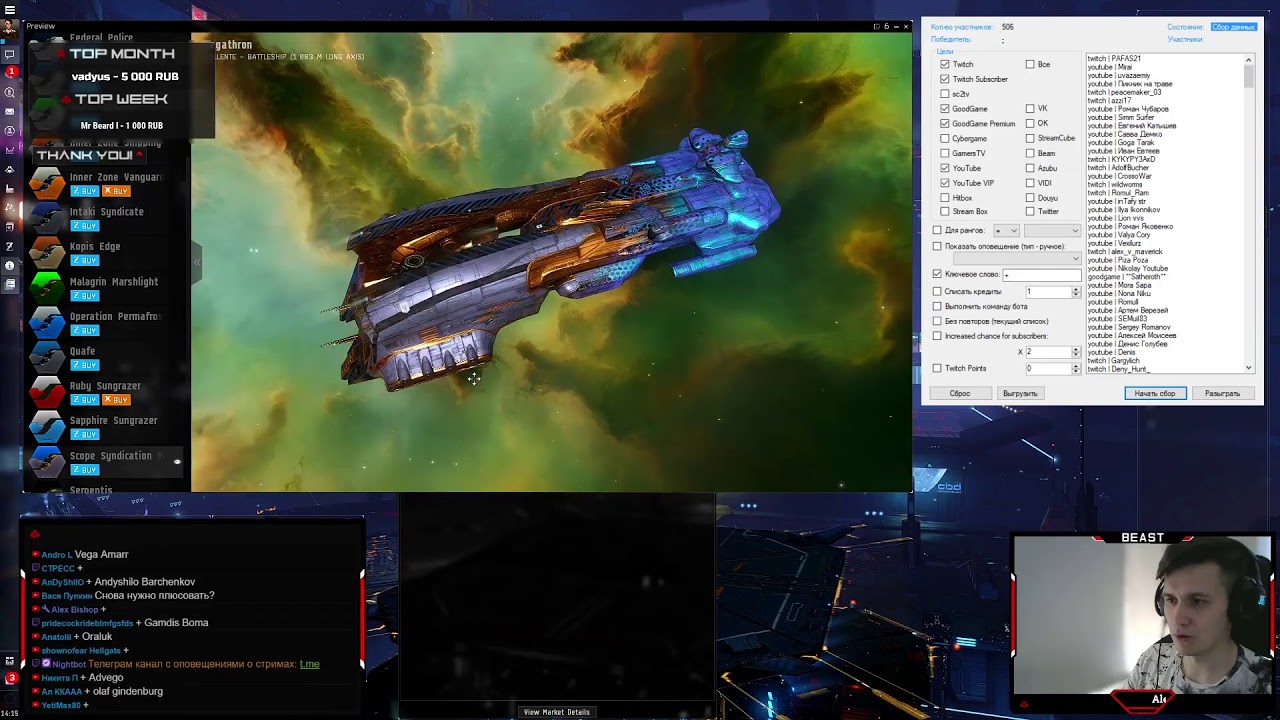Enable the VK checkbox
This screenshot has width=1280, height=720.
[1030, 108]
